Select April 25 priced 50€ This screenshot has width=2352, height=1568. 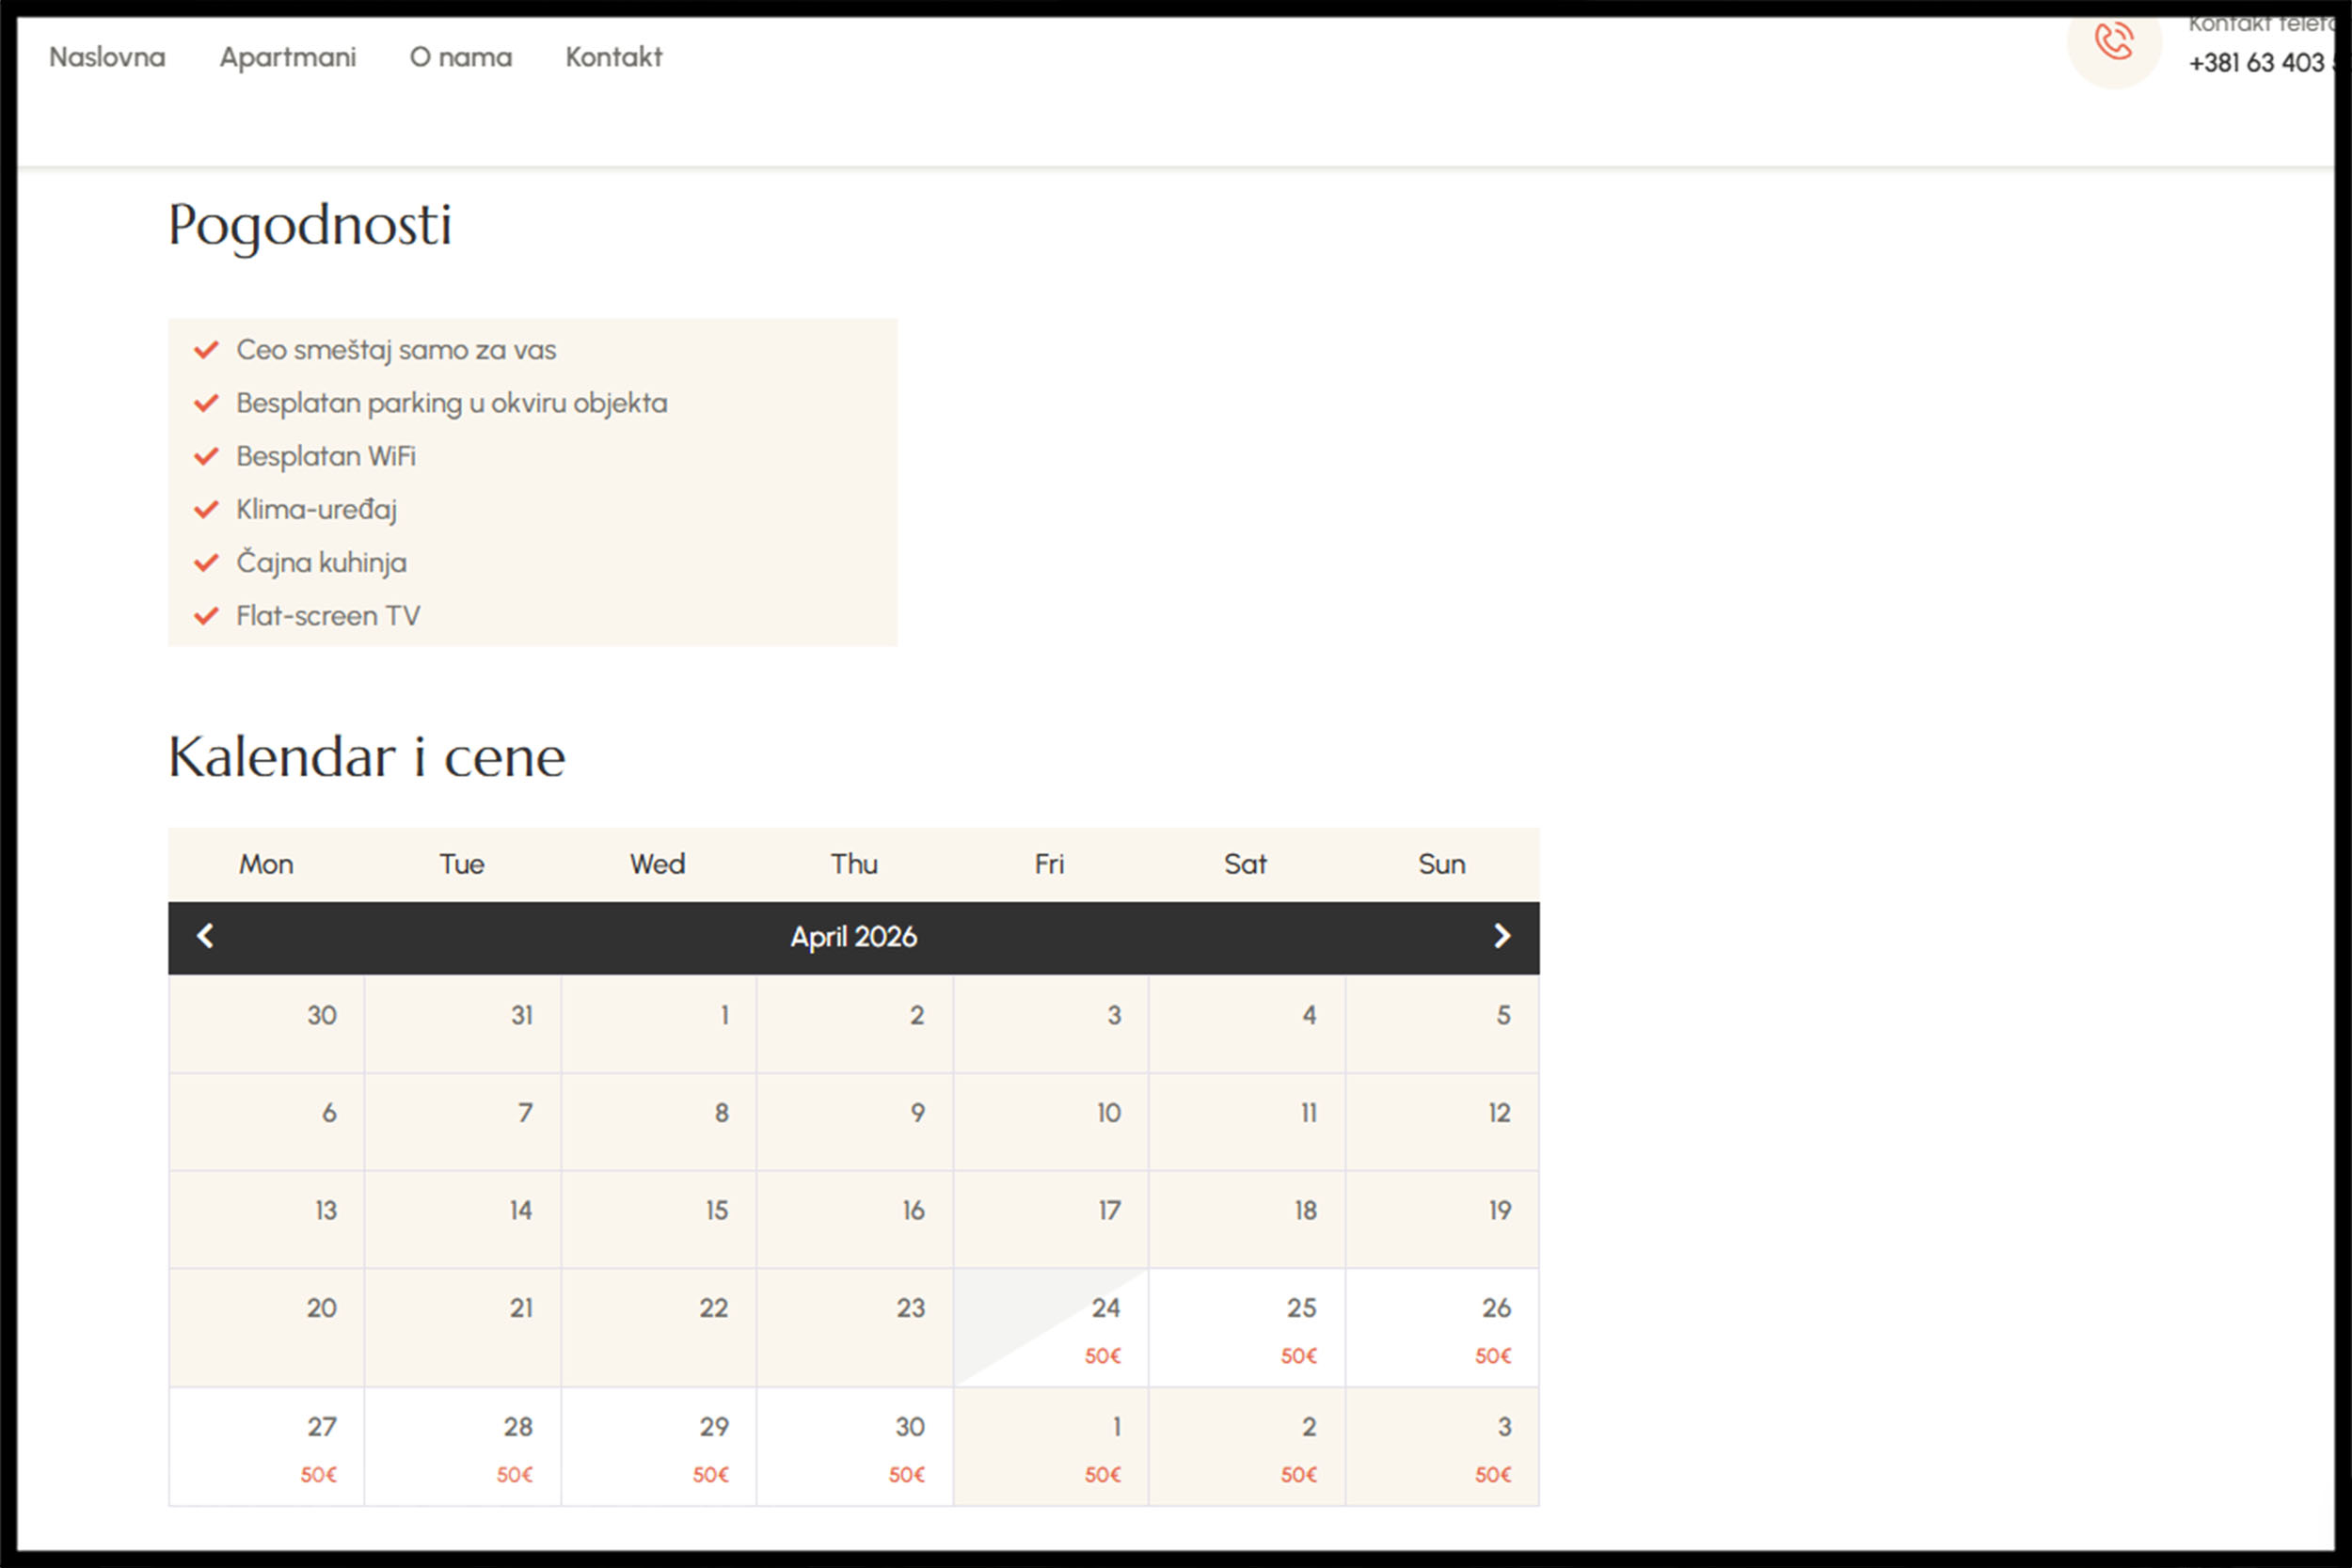pyautogui.click(x=1247, y=1328)
